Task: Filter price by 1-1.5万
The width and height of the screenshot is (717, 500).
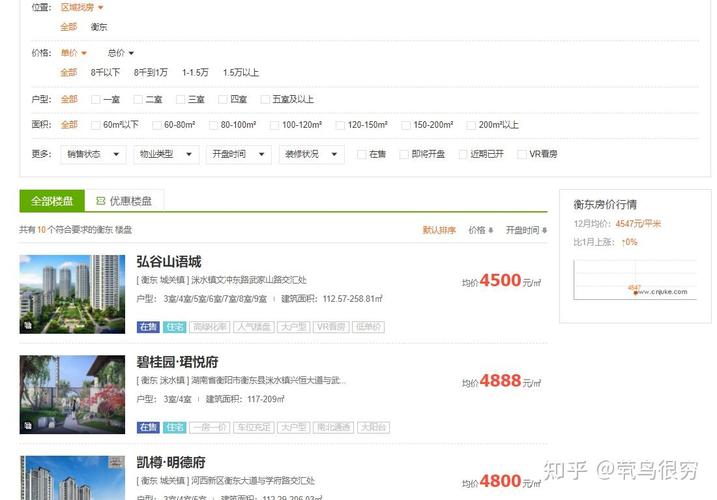Action: (195, 73)
